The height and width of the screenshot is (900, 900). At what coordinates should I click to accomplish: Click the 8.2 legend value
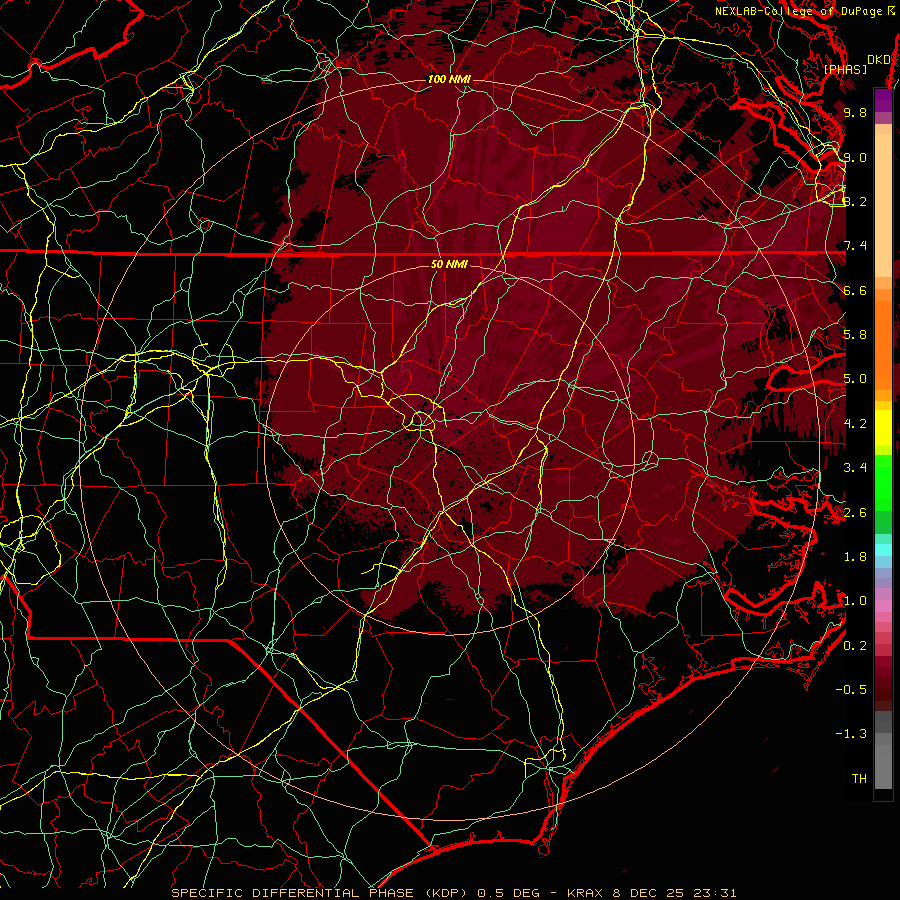pos(855,201)
